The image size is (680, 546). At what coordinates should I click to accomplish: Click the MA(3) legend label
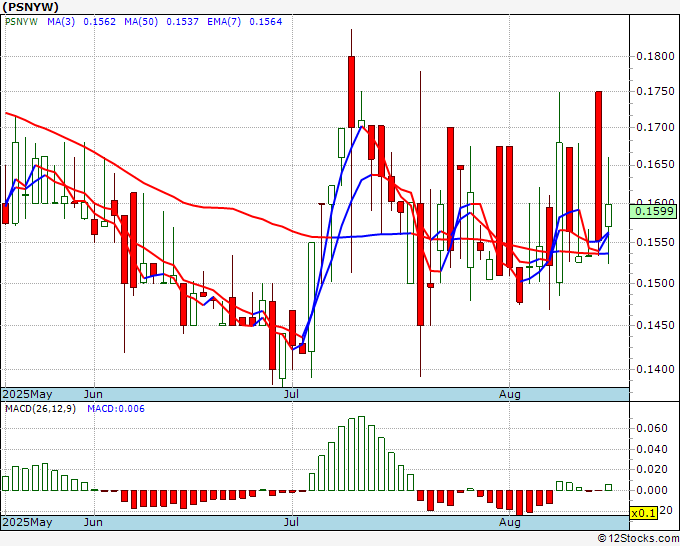(x=61, y=22)
